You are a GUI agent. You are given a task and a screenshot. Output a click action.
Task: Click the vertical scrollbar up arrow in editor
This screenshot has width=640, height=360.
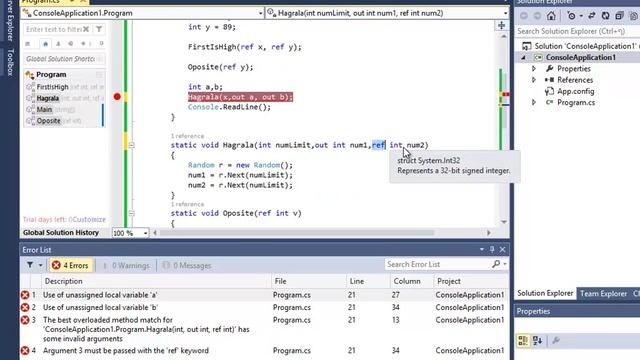[x=504, y=37]
